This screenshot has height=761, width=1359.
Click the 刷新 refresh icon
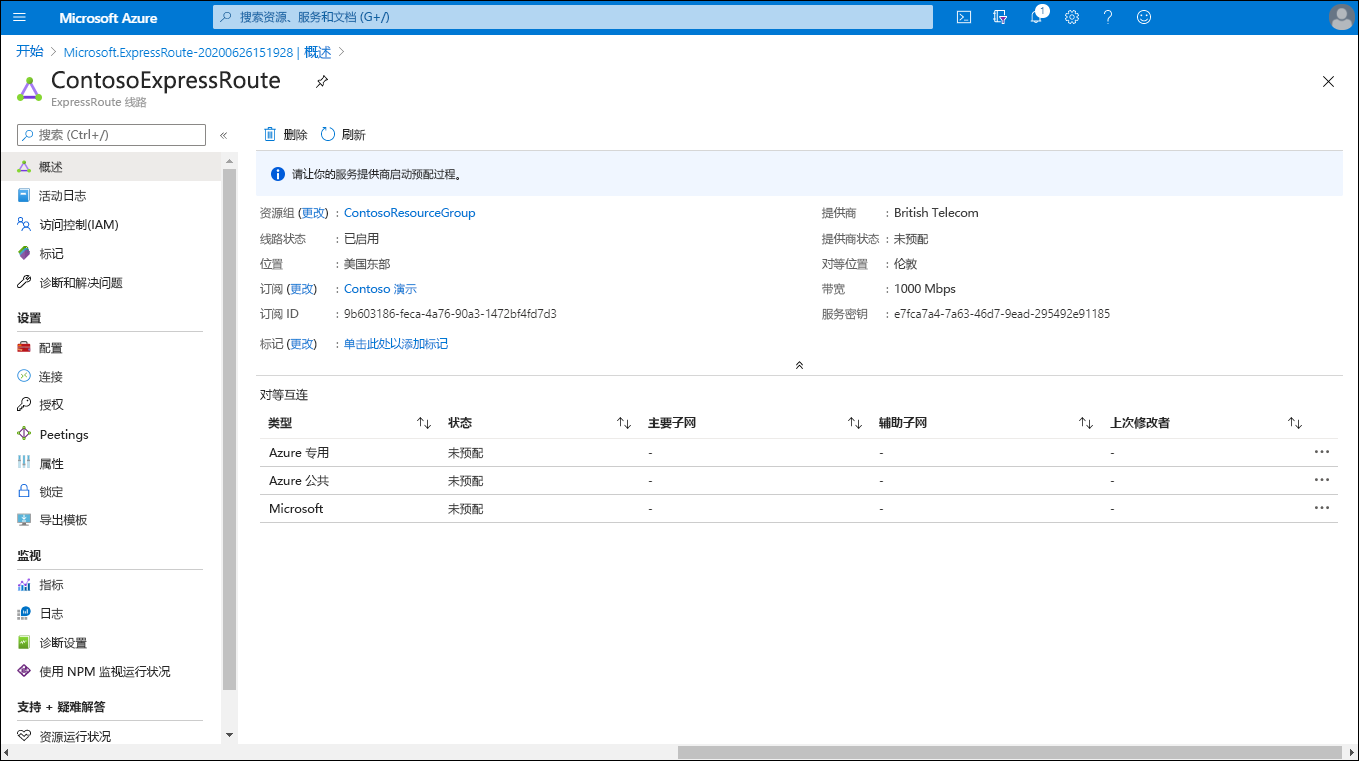click(x=328, y=134)
